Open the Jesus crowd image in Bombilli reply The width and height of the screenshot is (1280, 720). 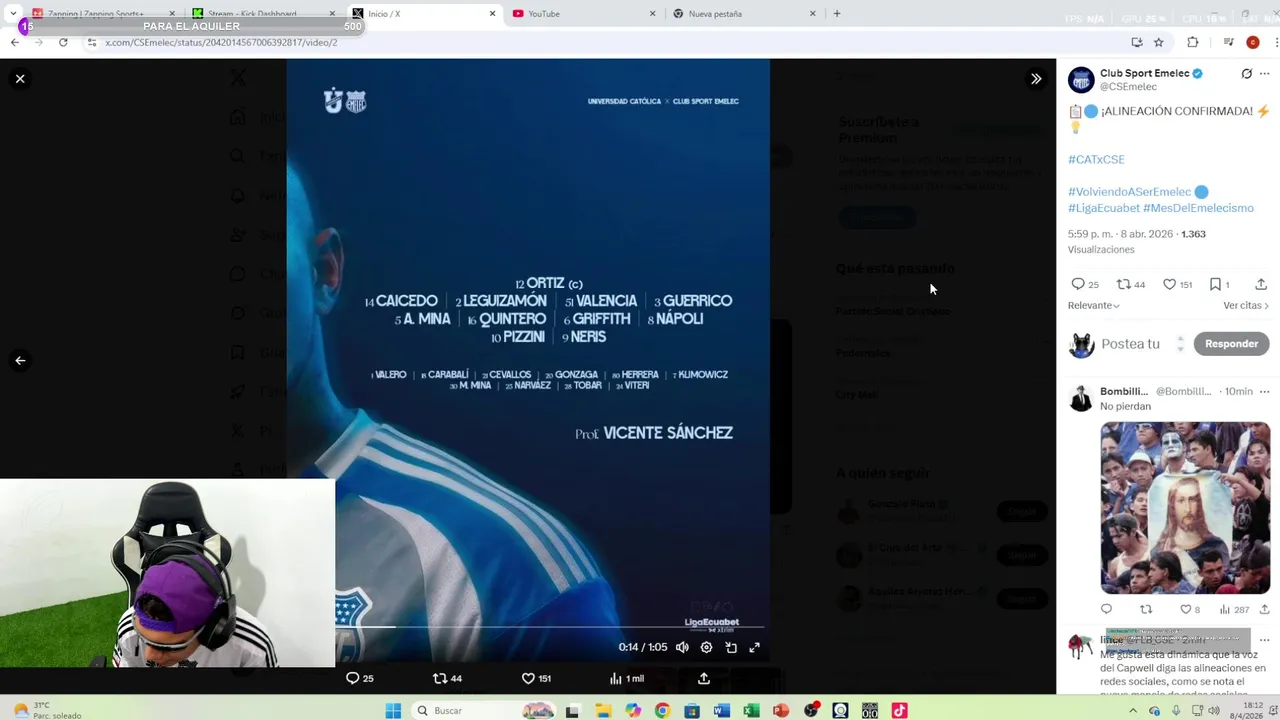pos(1185,508)
